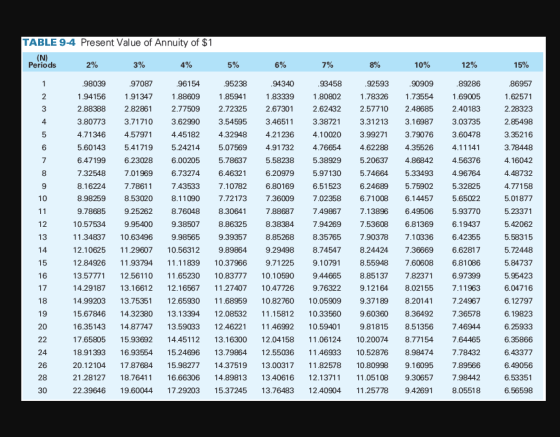Select the 15-period 6% value 9.71225
The width and height of the screenshot is (560, 437).
(x=280, y=263)
